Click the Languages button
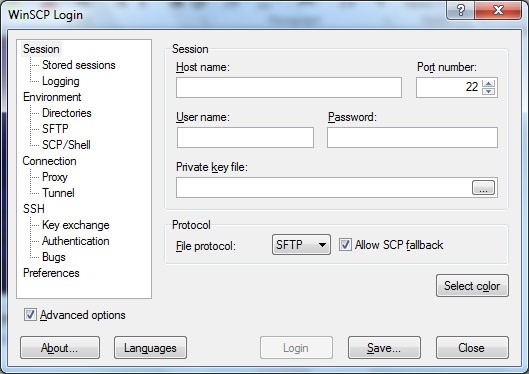Image resolution: width=529 pixels, height=374 pixels. 150,347
